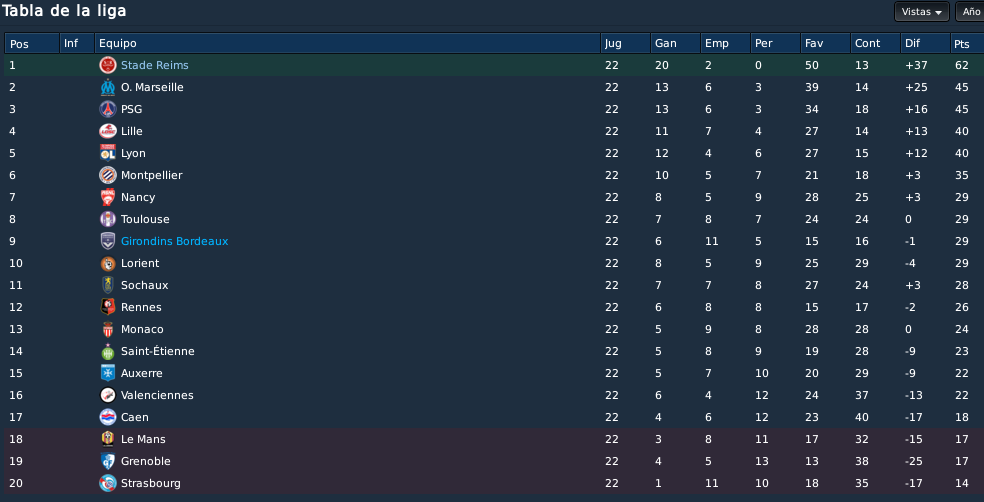Click the Dif column header
Screen dimensions: 984x502
(925, 43)
